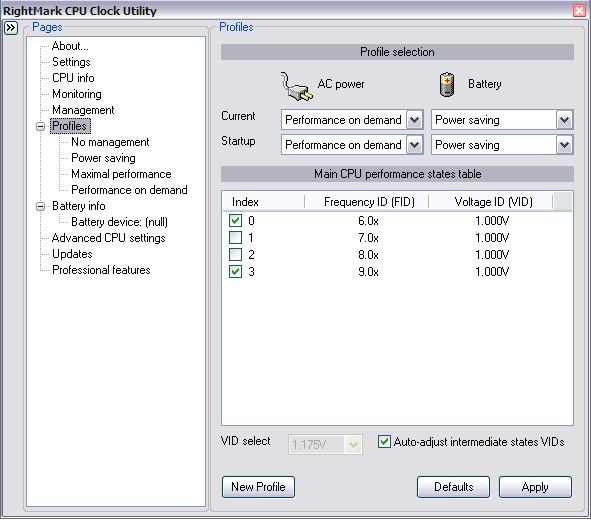Screen dimensions: 591x520
Task: Open Current Battery profile dropdown
Action: coord(564,120)
